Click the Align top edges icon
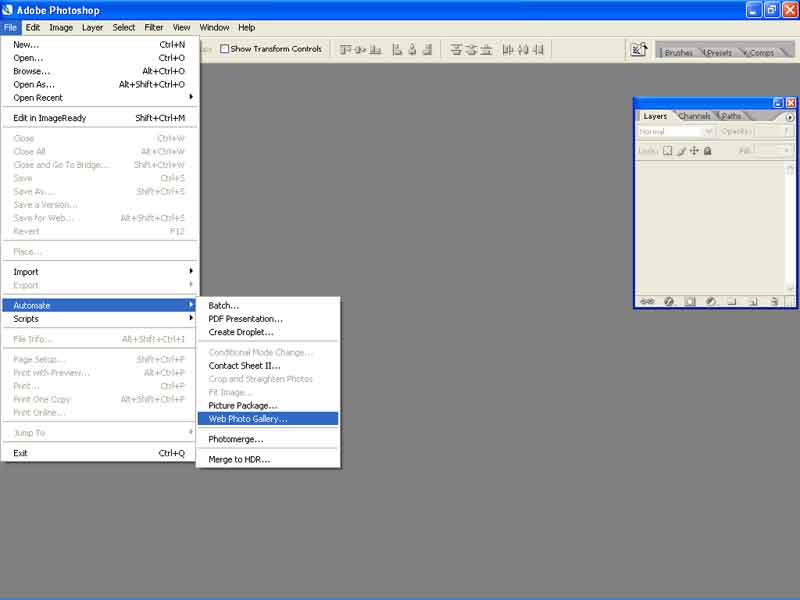This screenshot has height=600, width=800. (345, 49)
